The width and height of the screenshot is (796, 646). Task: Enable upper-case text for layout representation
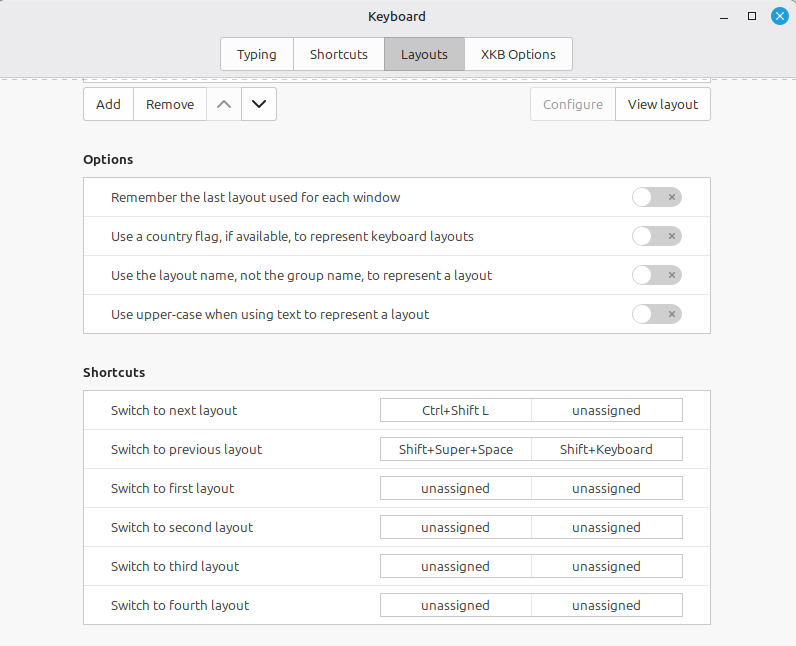point(656,314)
